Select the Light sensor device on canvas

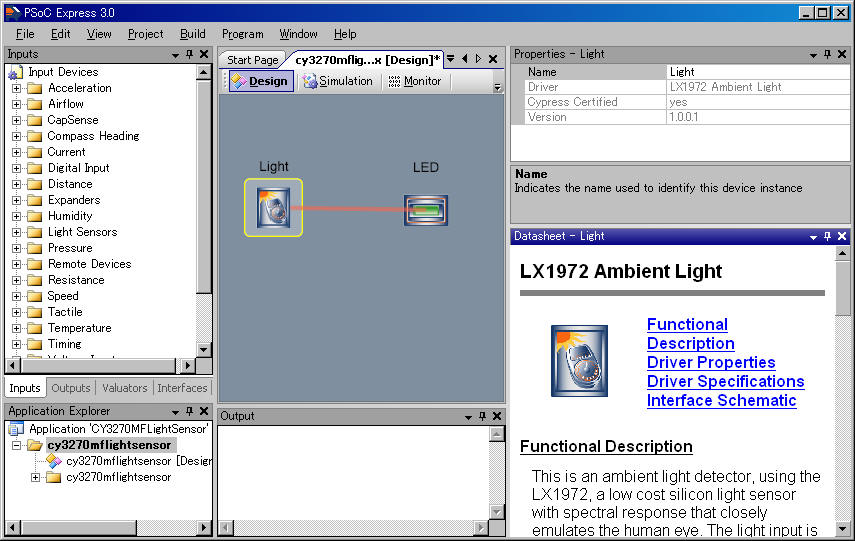pyautogui.click(x=273, y=208)
